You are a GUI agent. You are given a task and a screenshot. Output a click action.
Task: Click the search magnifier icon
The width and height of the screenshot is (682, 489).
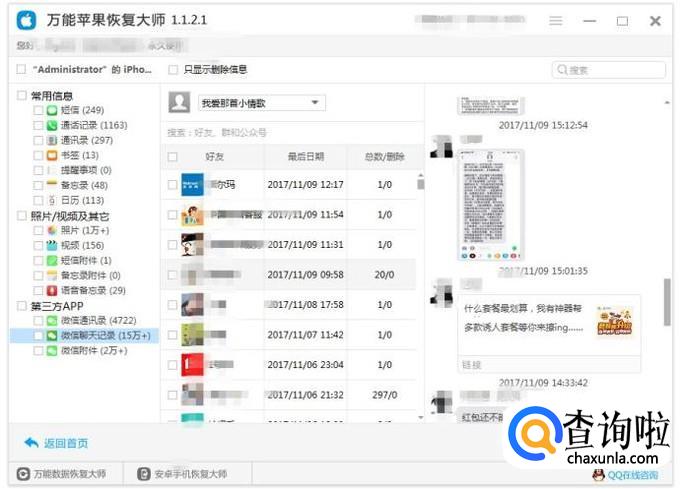[x=562, y=70]
